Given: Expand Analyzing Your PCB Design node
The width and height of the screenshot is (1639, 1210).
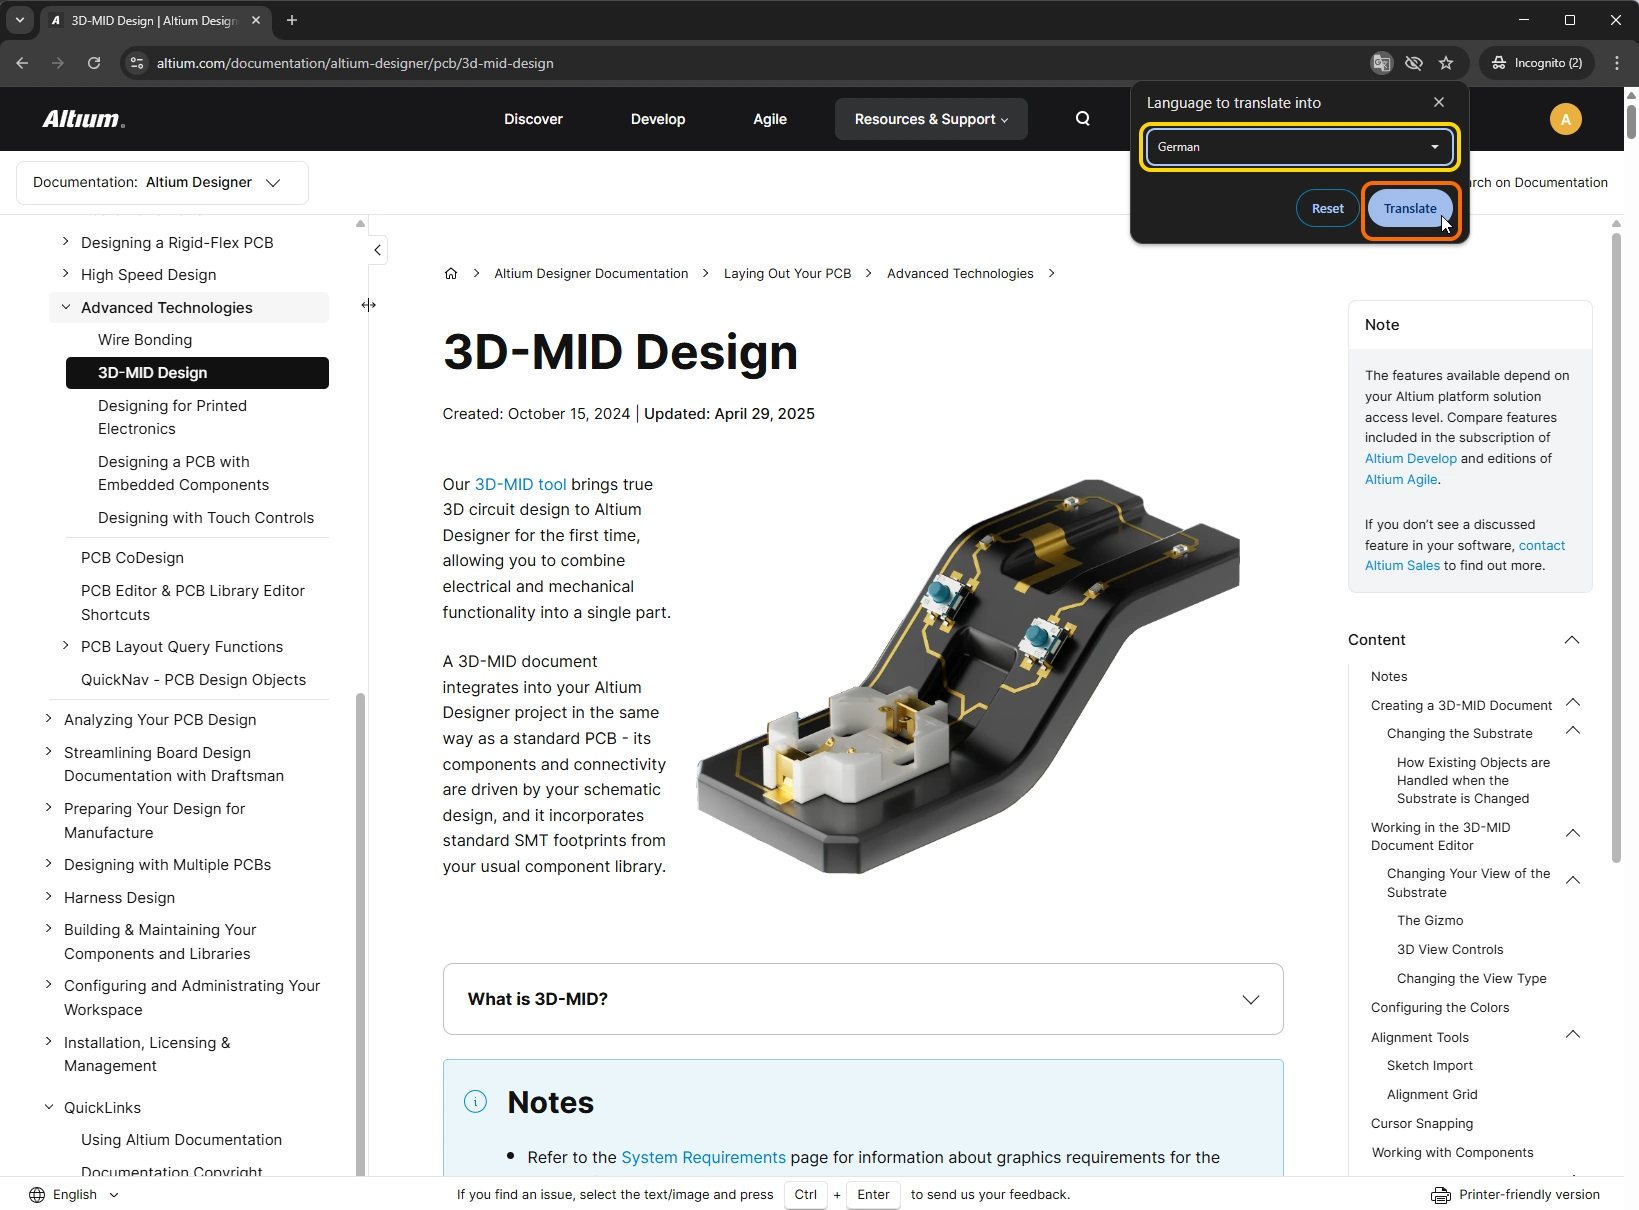Looking at the screenshot, I should click(x=49, y=719).
